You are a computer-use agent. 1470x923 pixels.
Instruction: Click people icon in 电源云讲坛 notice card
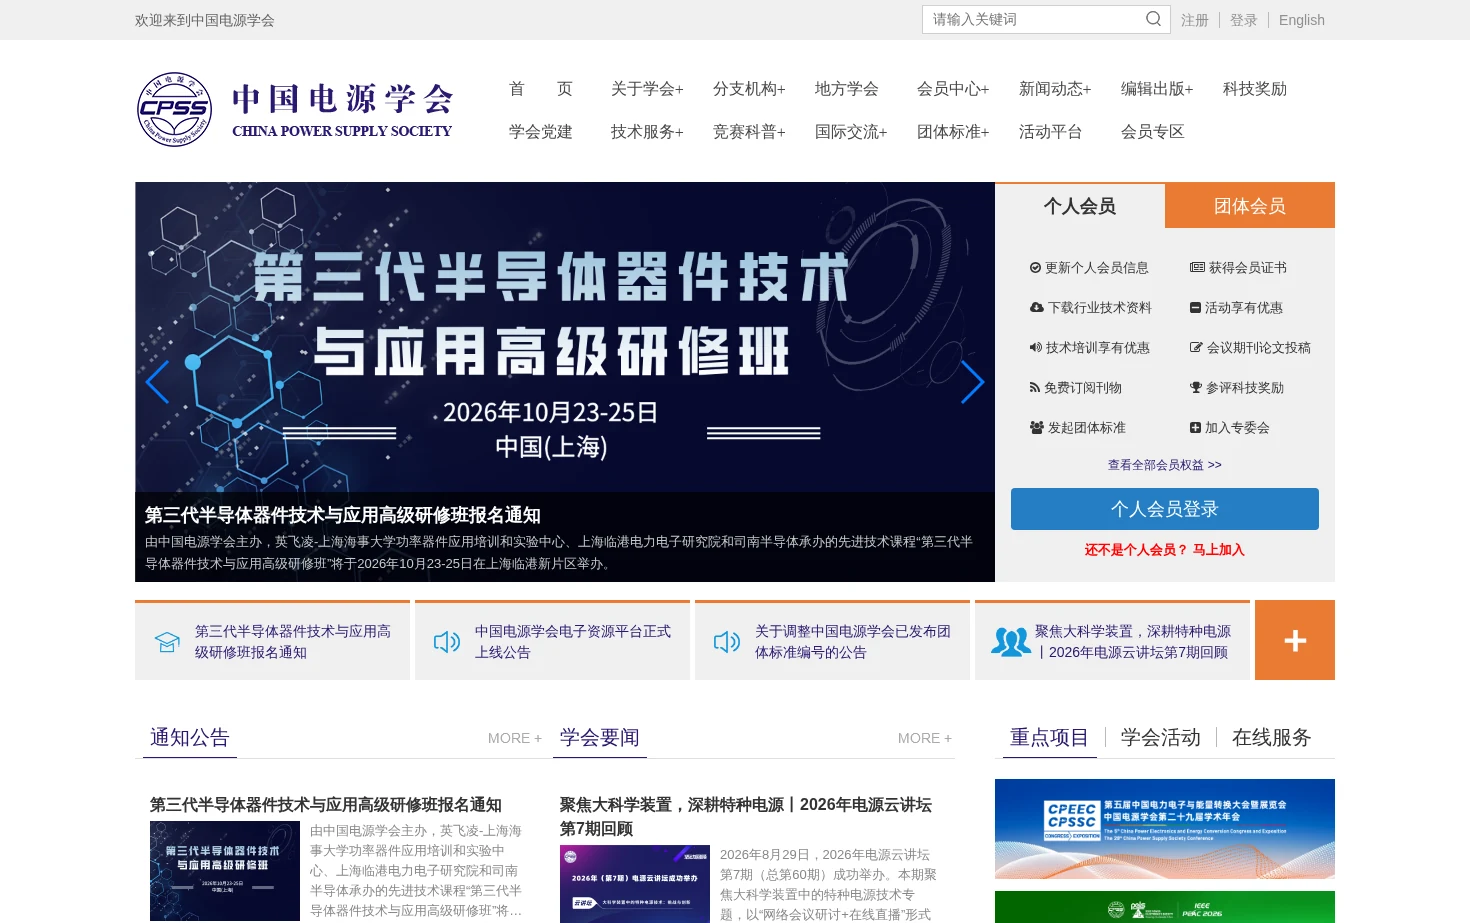point(1011,642)
